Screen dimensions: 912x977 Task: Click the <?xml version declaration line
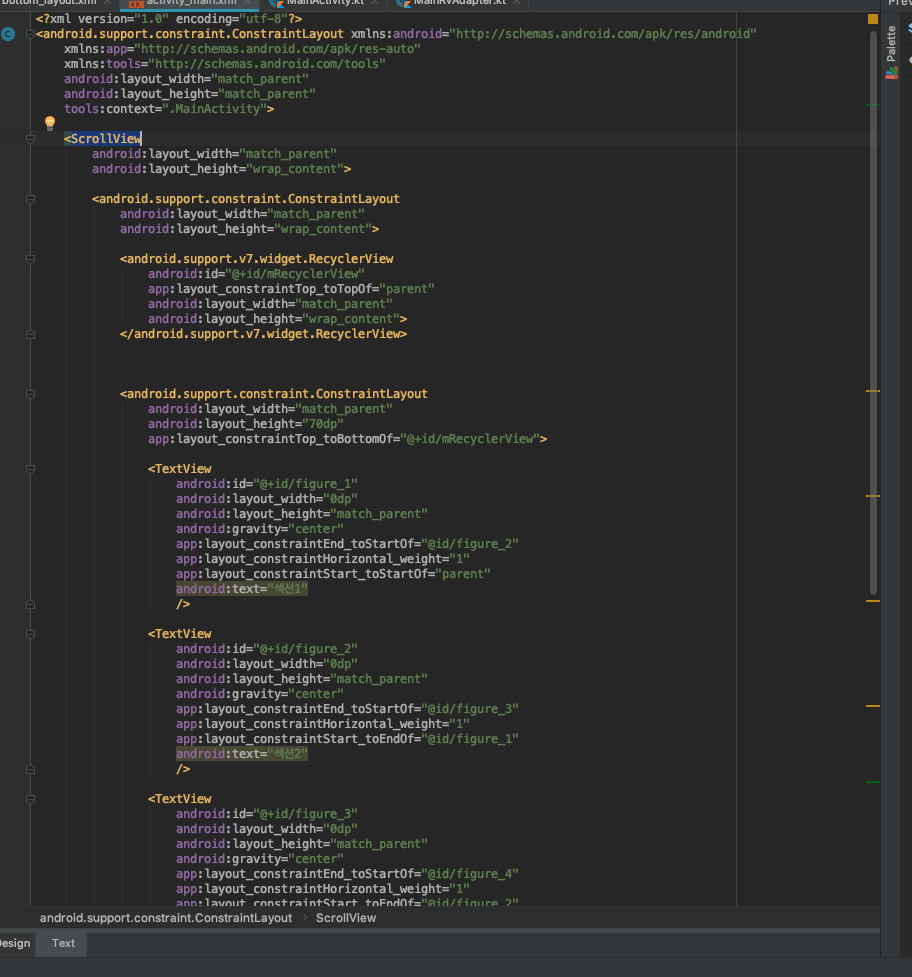(169, 19)
